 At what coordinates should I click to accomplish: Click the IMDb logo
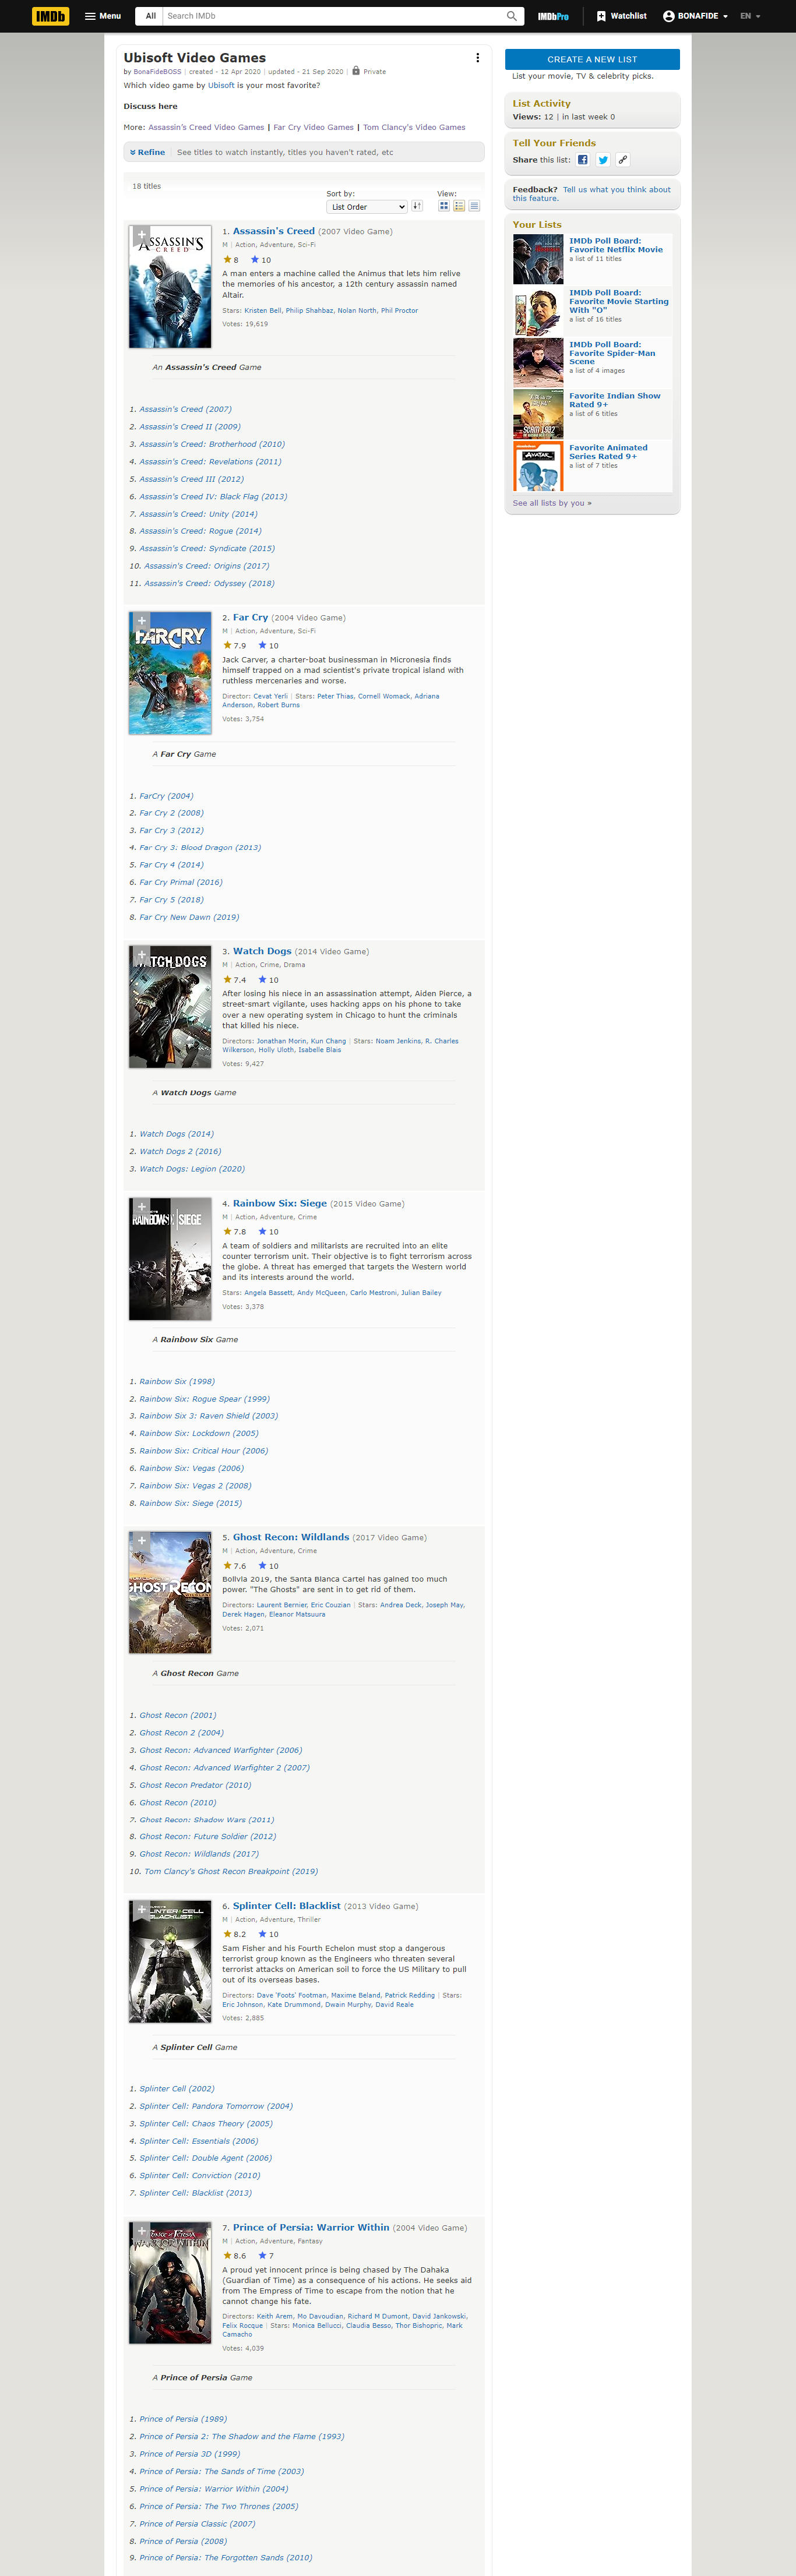(x=51, y=16)
